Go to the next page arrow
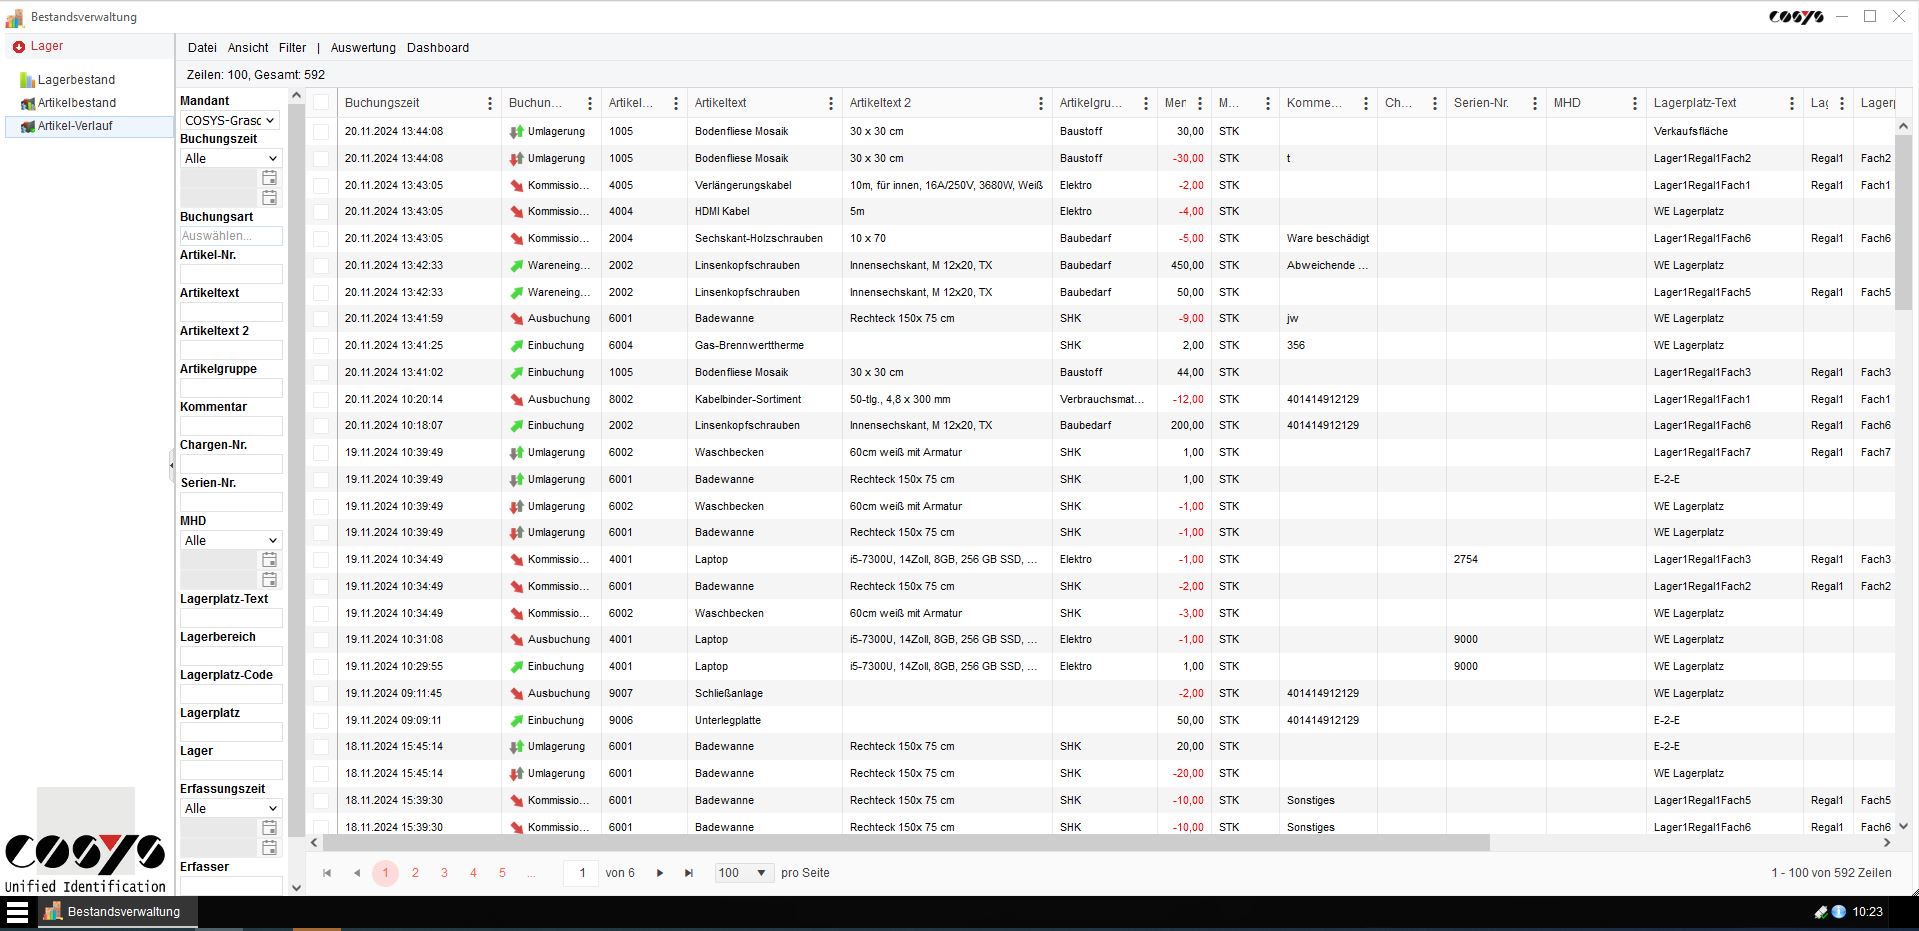The width and height of the screenshot is (1919, 931). click(x=660, y=873)
